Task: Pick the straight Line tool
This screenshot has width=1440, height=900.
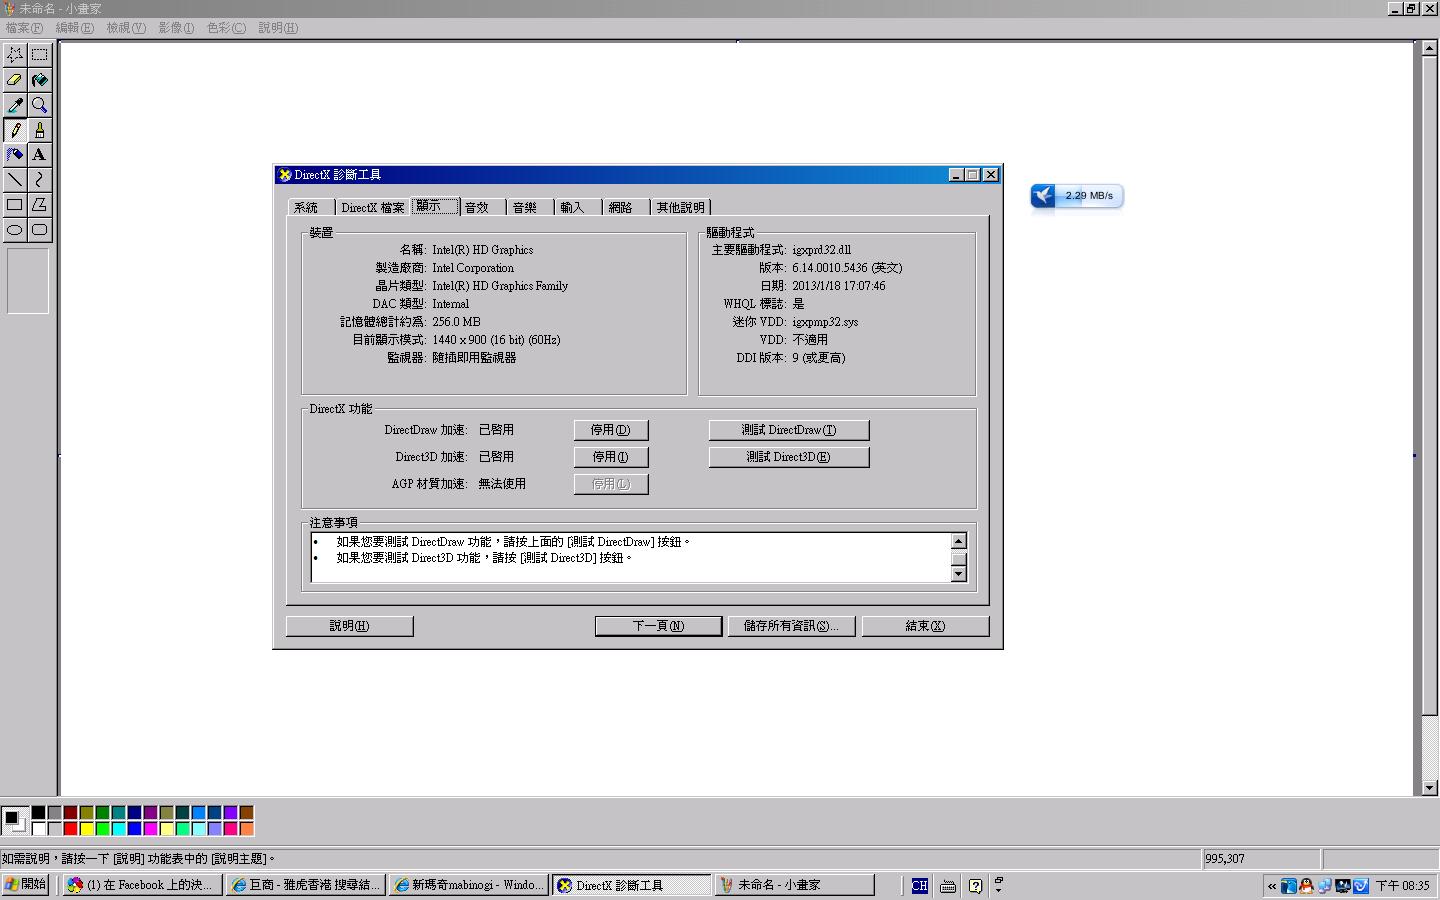Action: tap(15, 180)
